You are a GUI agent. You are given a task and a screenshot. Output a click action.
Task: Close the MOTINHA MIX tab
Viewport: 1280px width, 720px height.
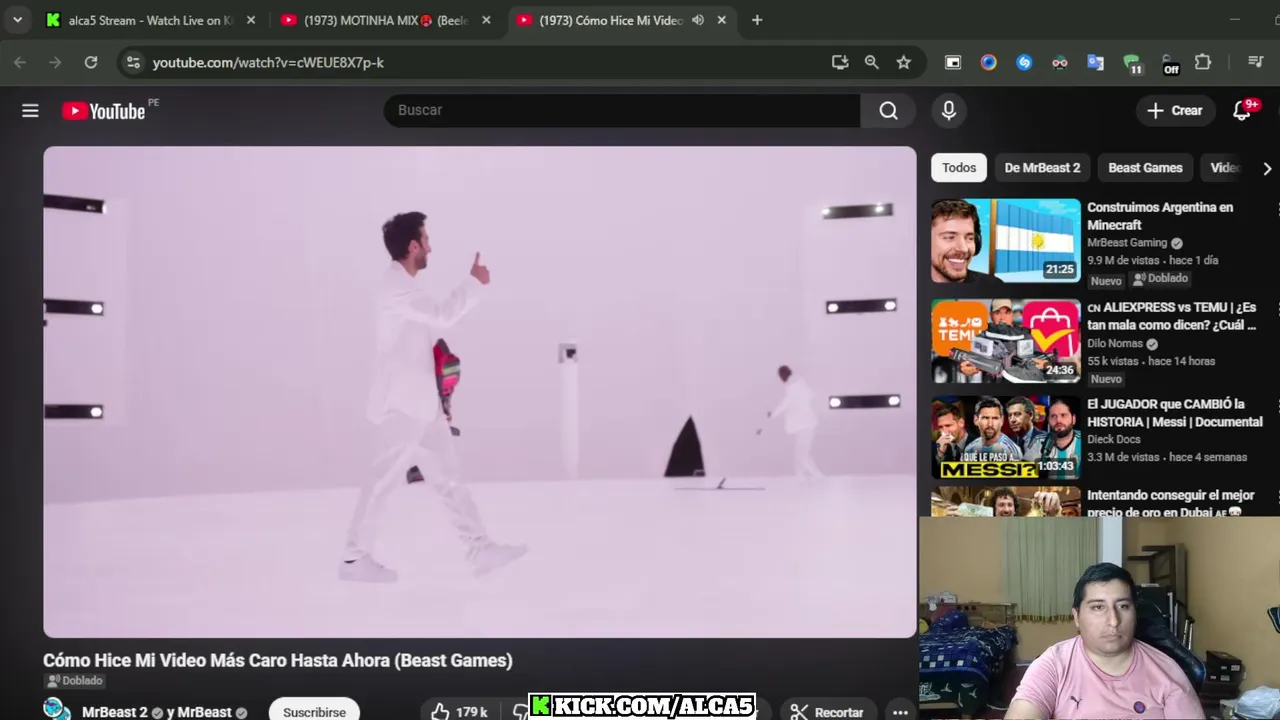(x=486, y=20)
